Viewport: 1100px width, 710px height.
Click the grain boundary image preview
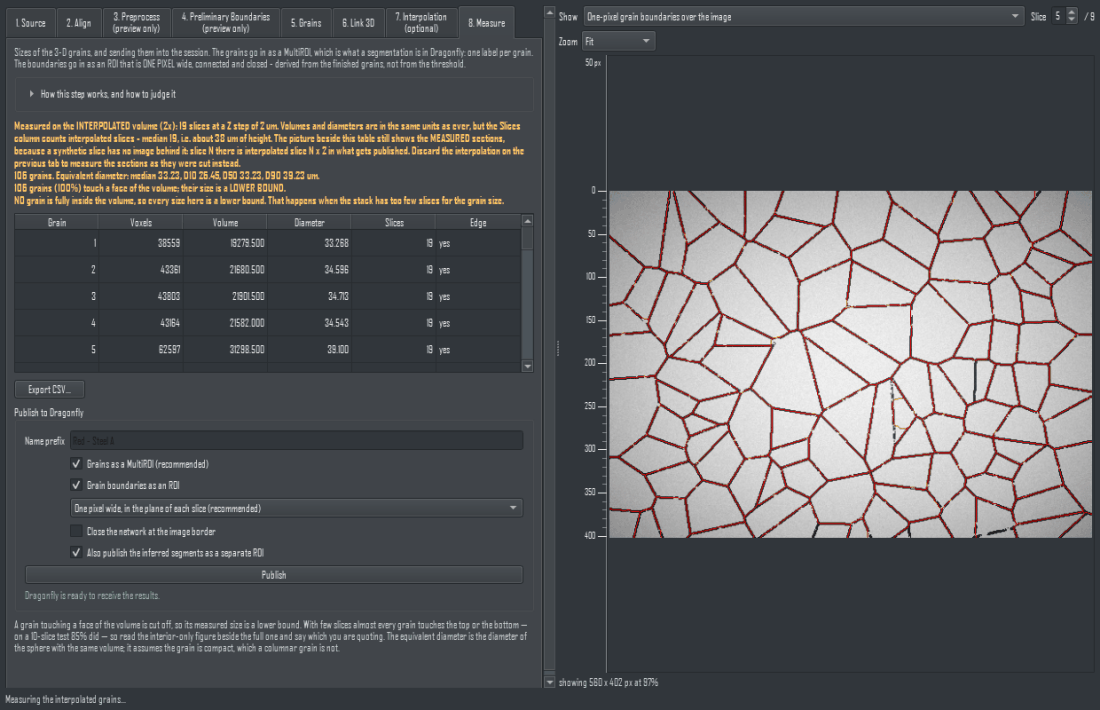(850, 364)
